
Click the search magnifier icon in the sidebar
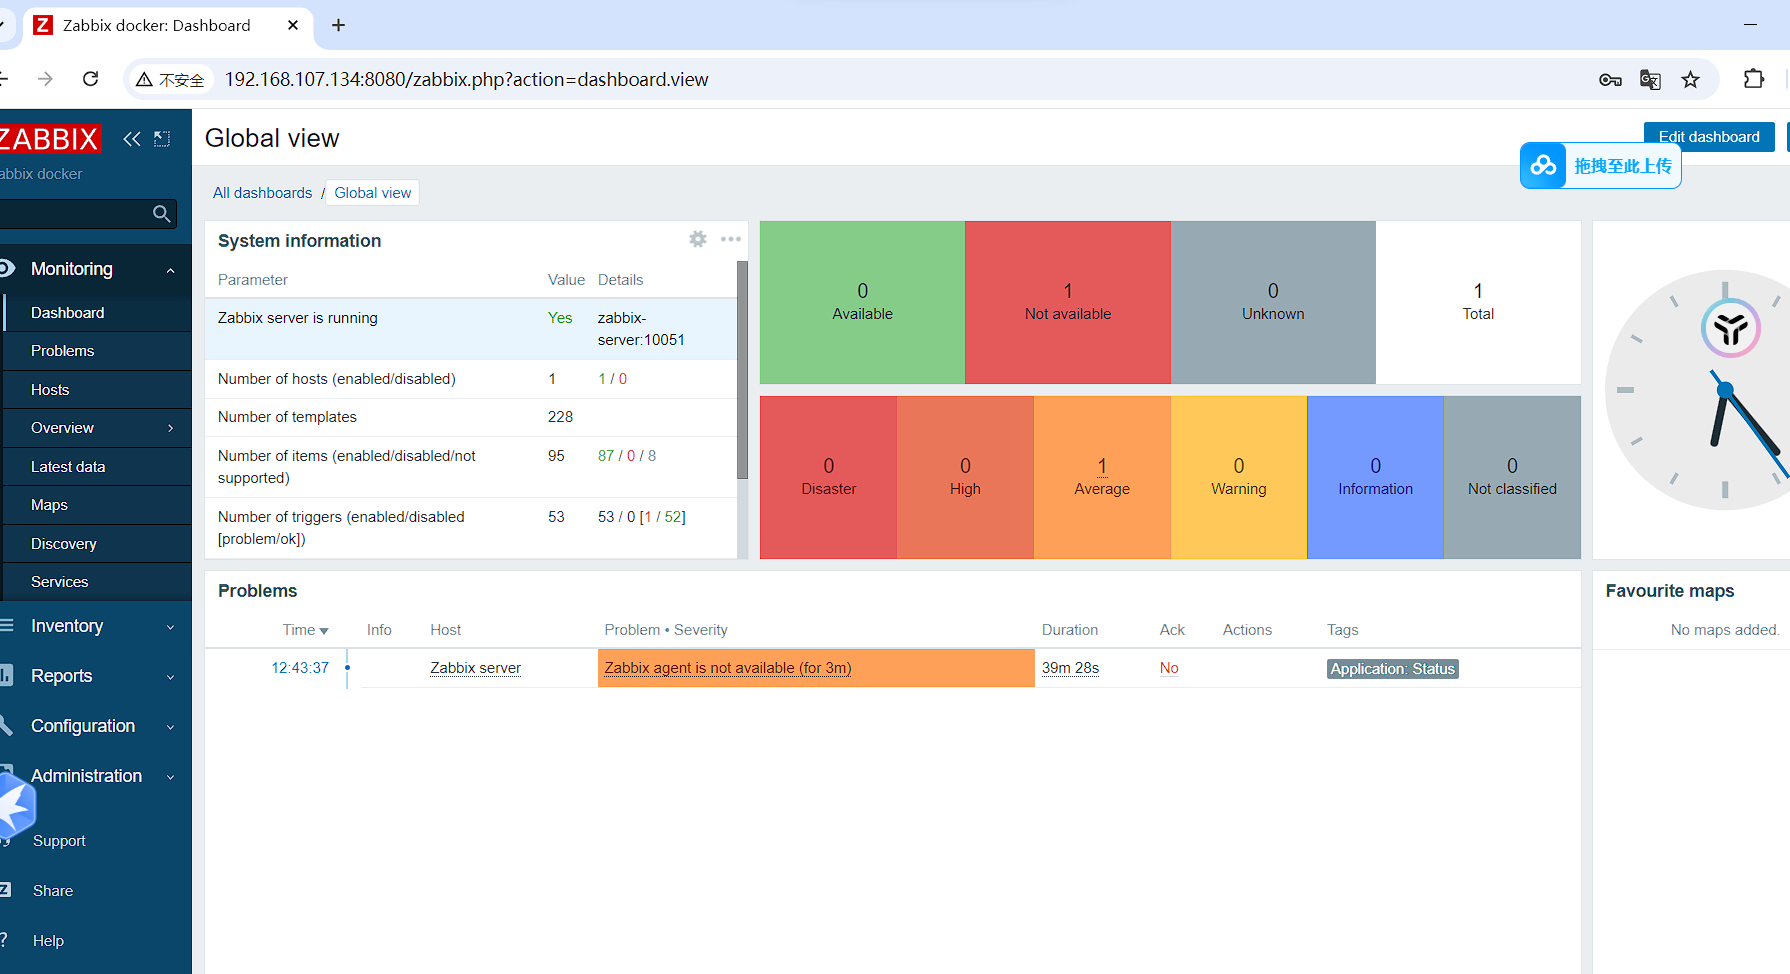tap(162, 214)
